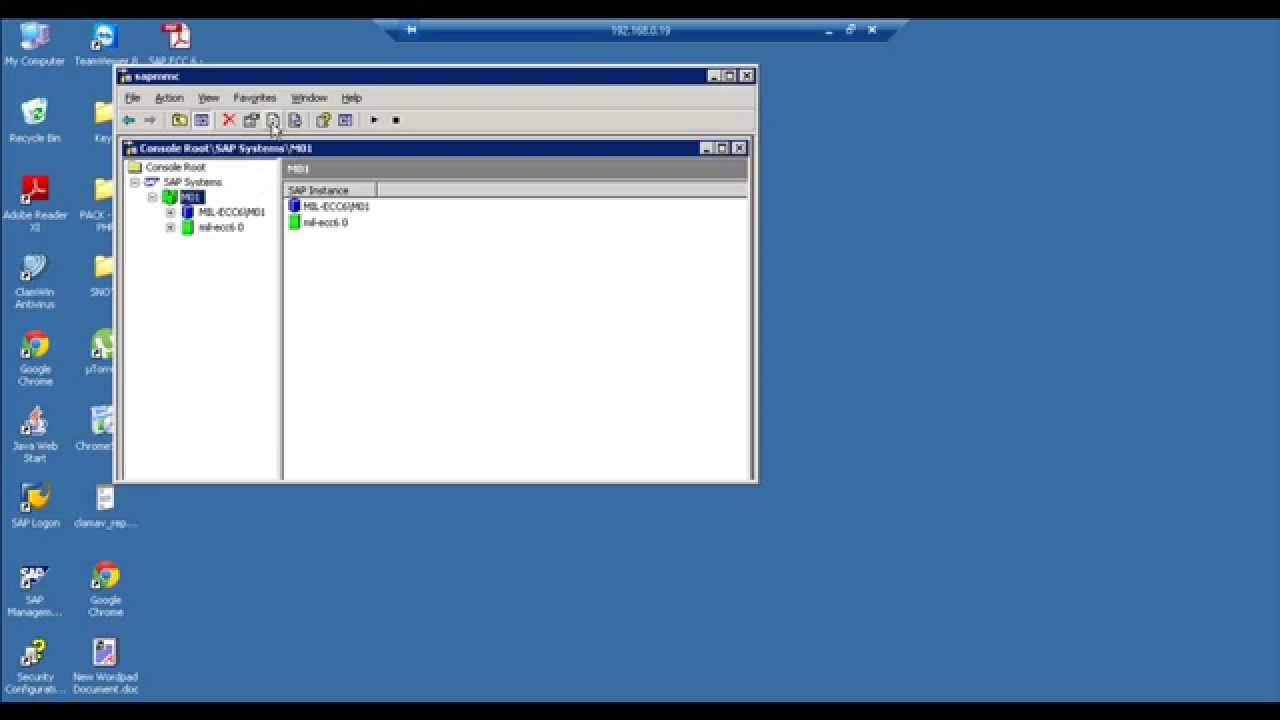Expand the MIL-ECC6\M01 tree node
This screenshot has height=720, width=1280.
(x=170, y=213)
